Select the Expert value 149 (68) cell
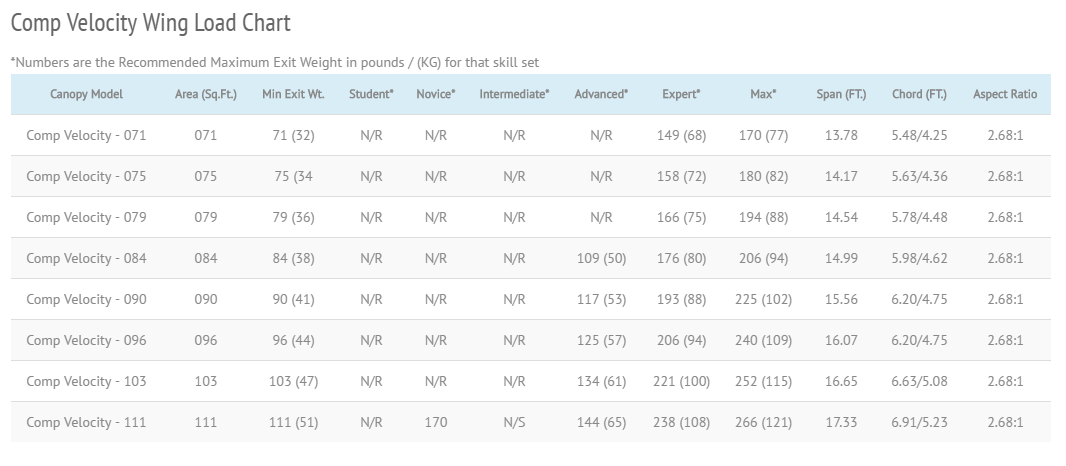Image resolution: width=1066 pixels, height=466 pixels. tap(681, 135)
